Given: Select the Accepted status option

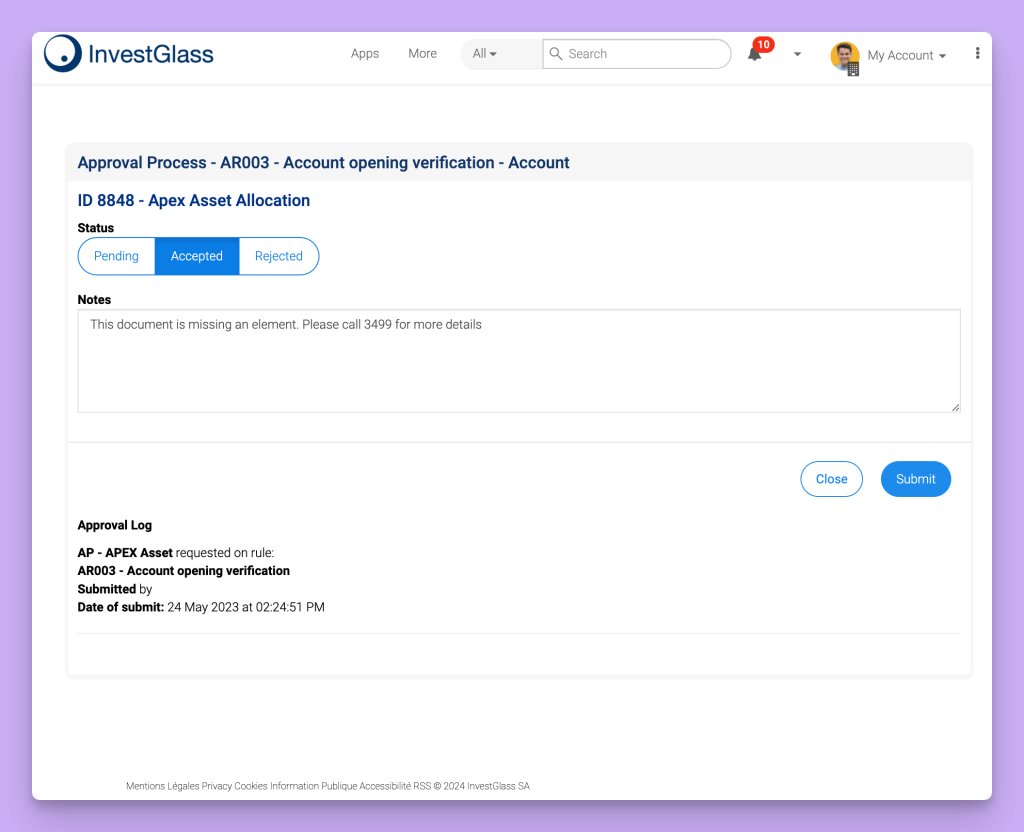Looking at the screenshot, I should [x=197, y=256].
